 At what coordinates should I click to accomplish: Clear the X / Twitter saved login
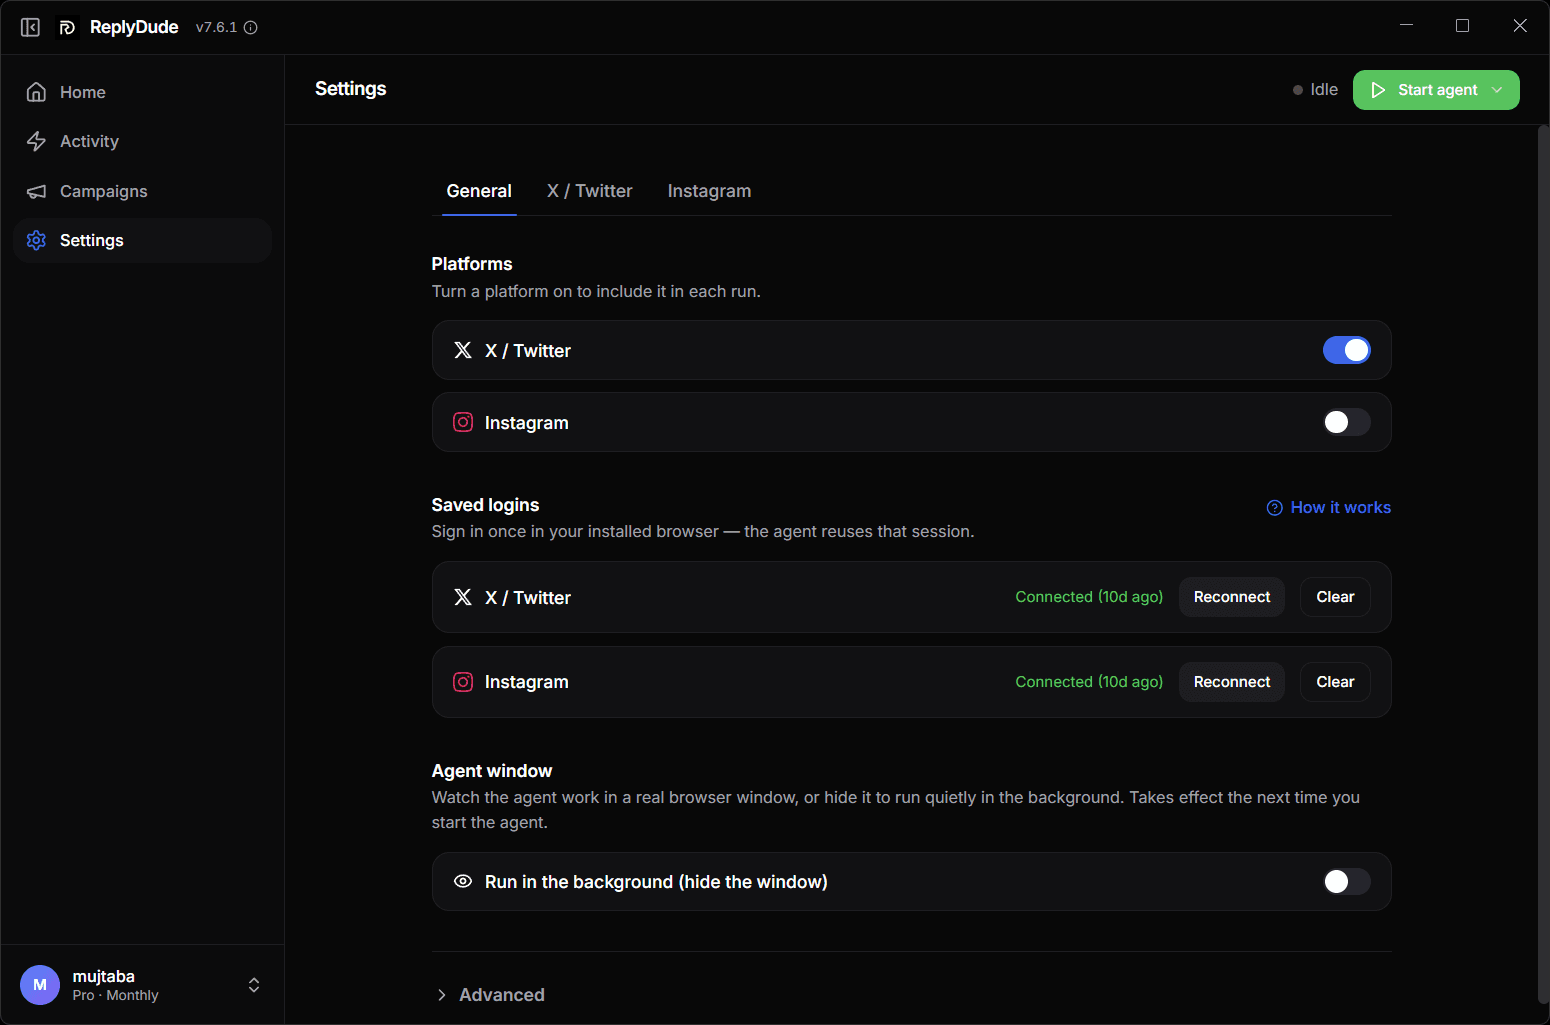pyautogui.click(x=1335, y=597)
